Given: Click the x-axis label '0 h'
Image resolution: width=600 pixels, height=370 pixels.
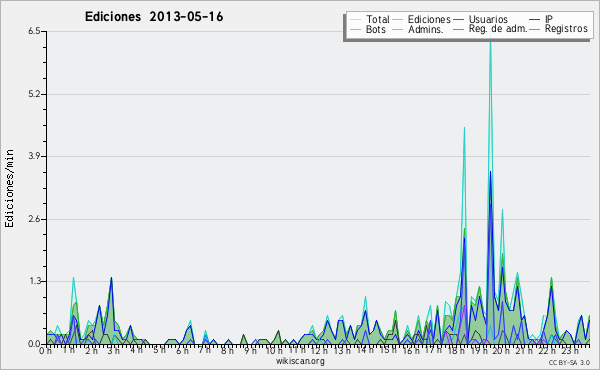Looking at the screenshot, I should 45,351.
